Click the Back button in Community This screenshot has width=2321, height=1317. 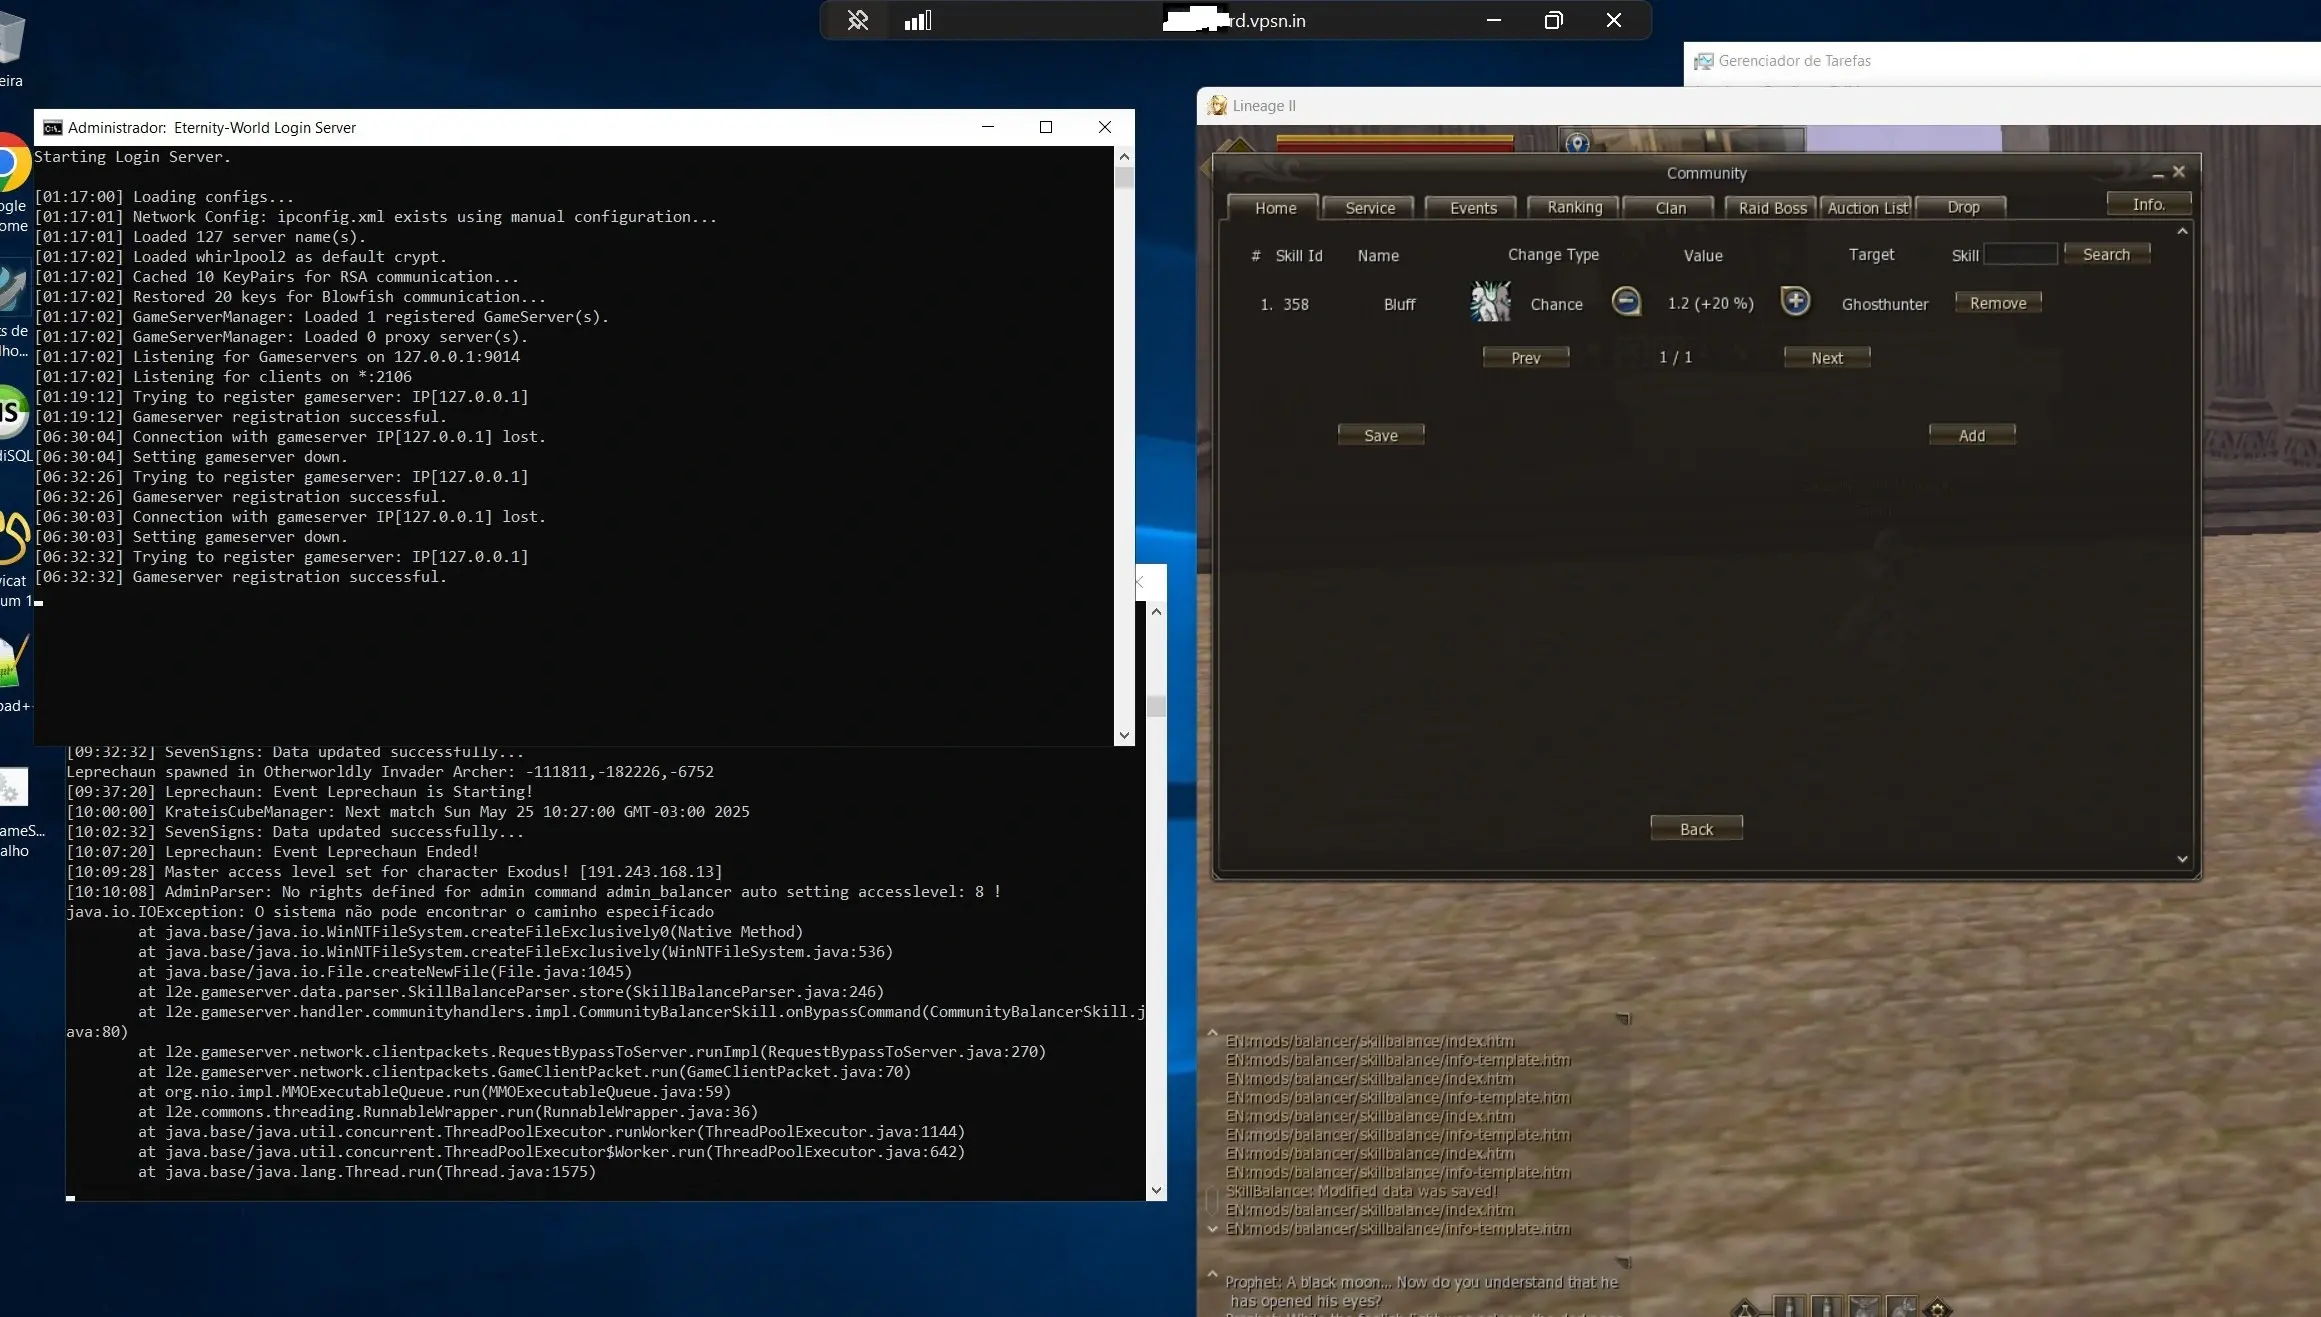click(1695, 829)
